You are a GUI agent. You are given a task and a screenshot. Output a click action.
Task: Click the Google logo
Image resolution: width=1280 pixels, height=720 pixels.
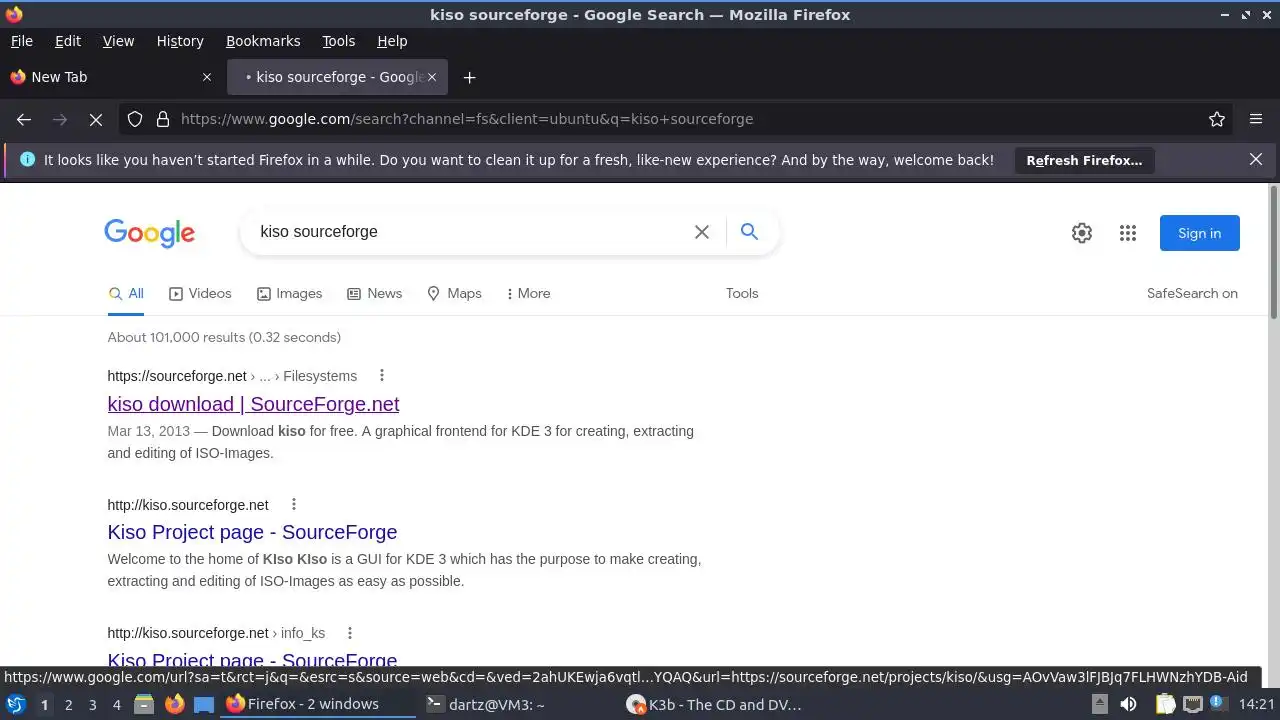tap(150, 233)
